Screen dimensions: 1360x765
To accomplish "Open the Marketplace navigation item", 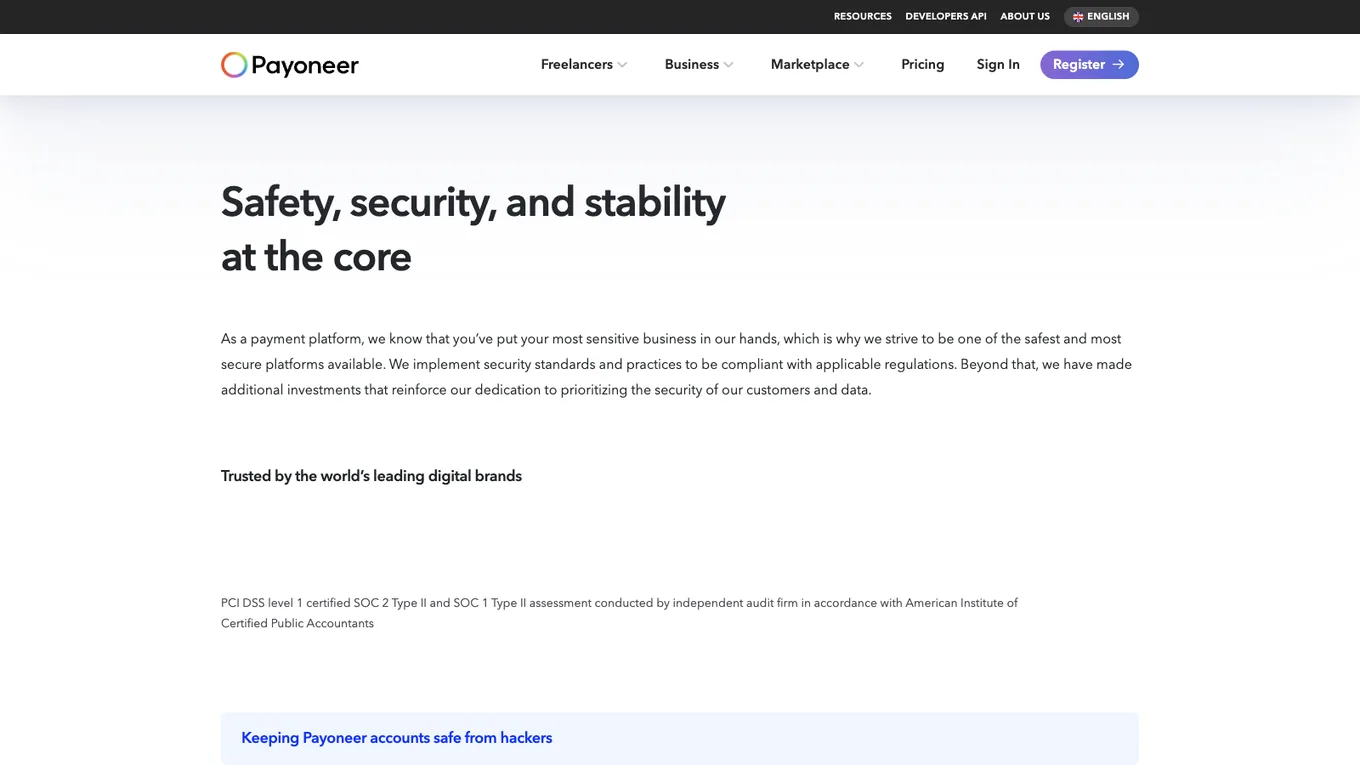I will pos(817,65).
